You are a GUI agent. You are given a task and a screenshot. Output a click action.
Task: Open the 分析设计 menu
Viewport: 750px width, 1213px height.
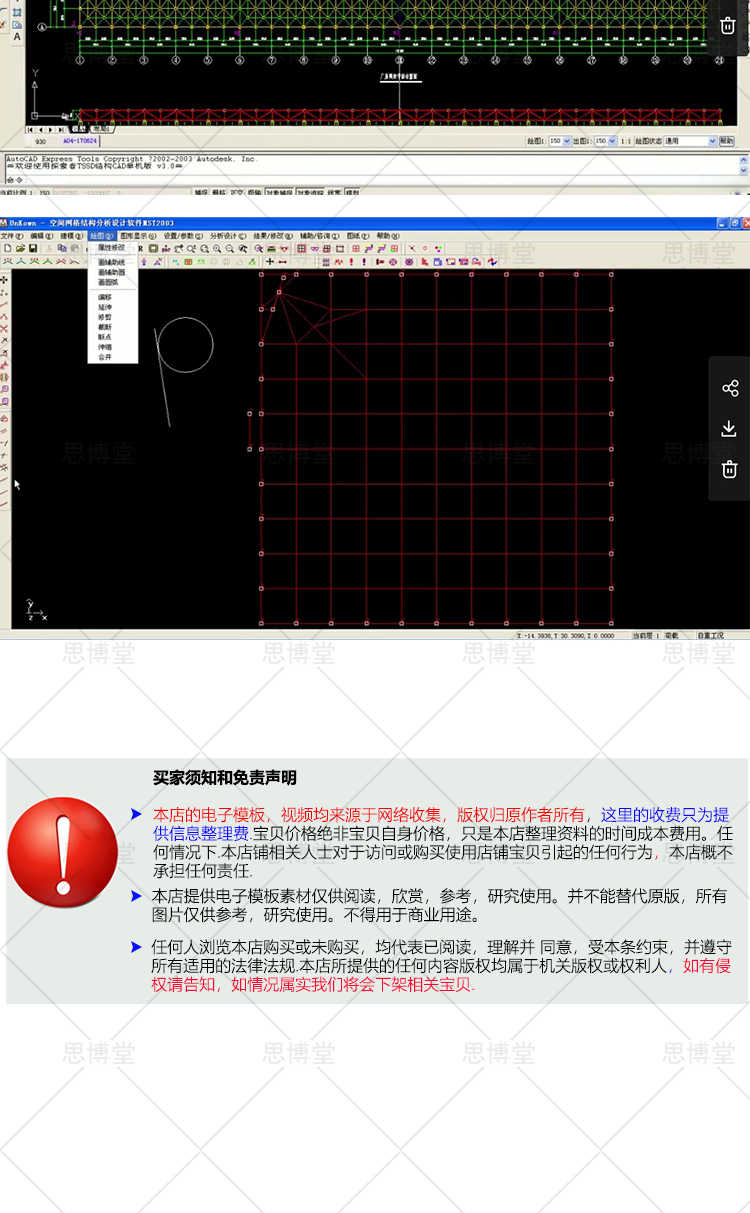pos(227,236)
